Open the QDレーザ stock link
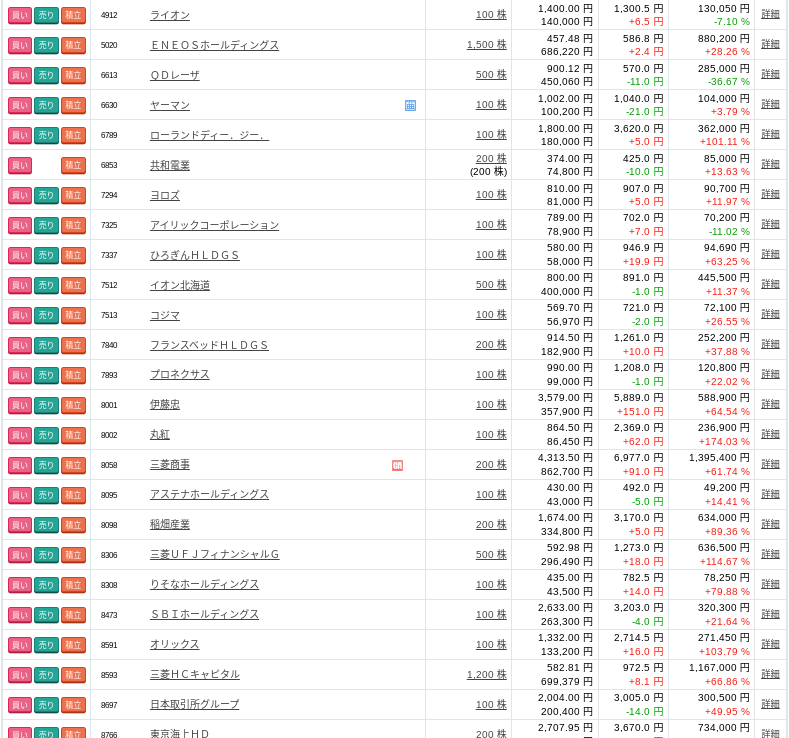This screenshot has height=738, width=789. tap(175, 75)
